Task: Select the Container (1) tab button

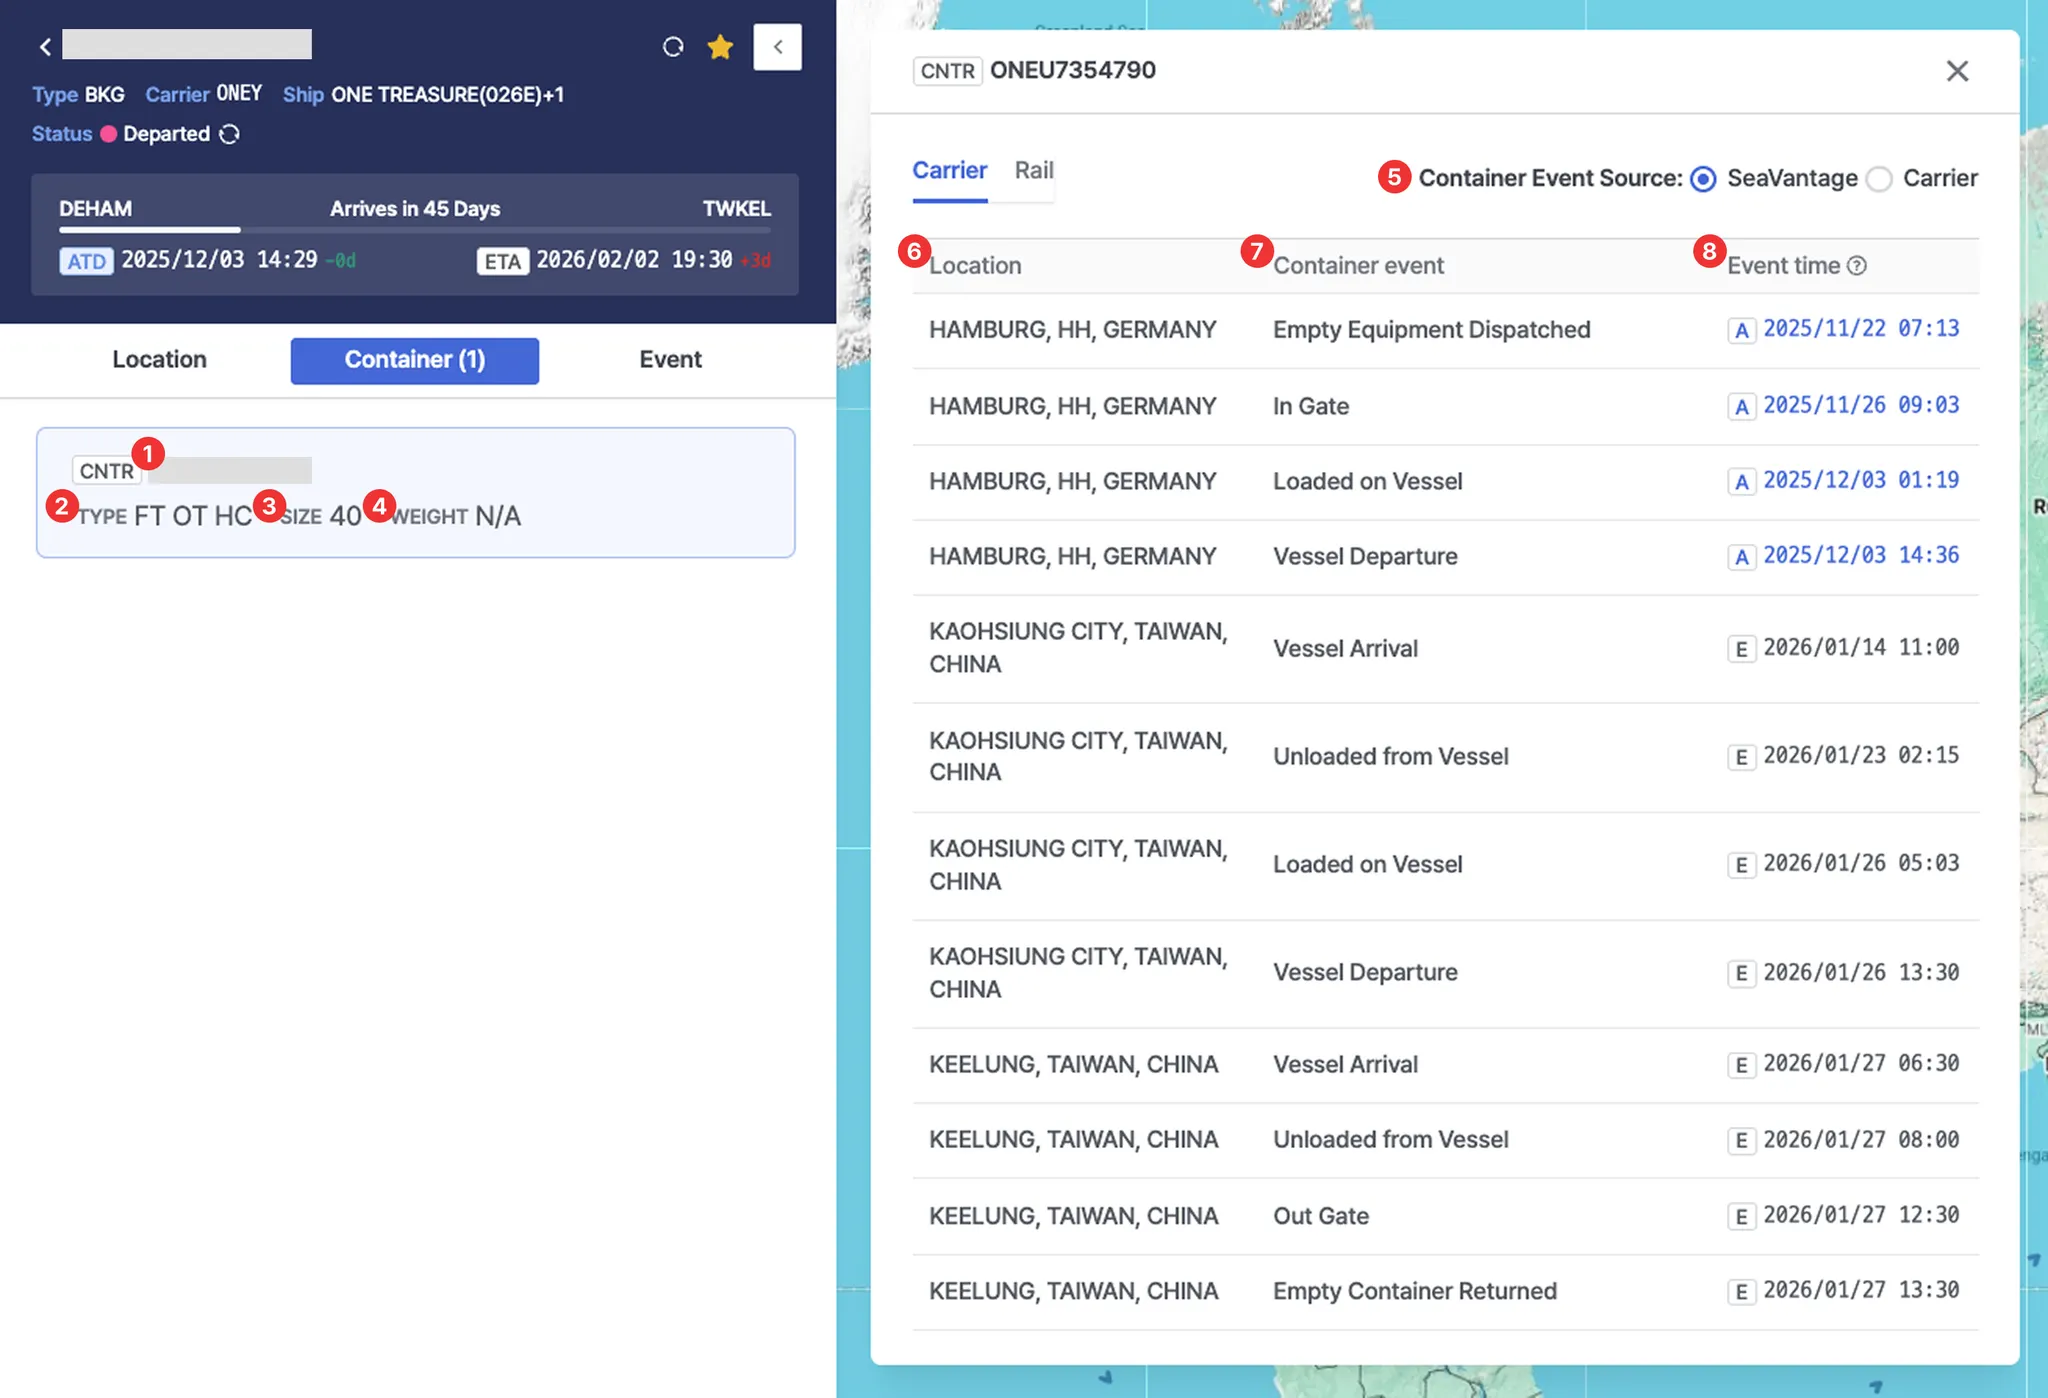Action: pyautogui.click(x=414, y=360)
